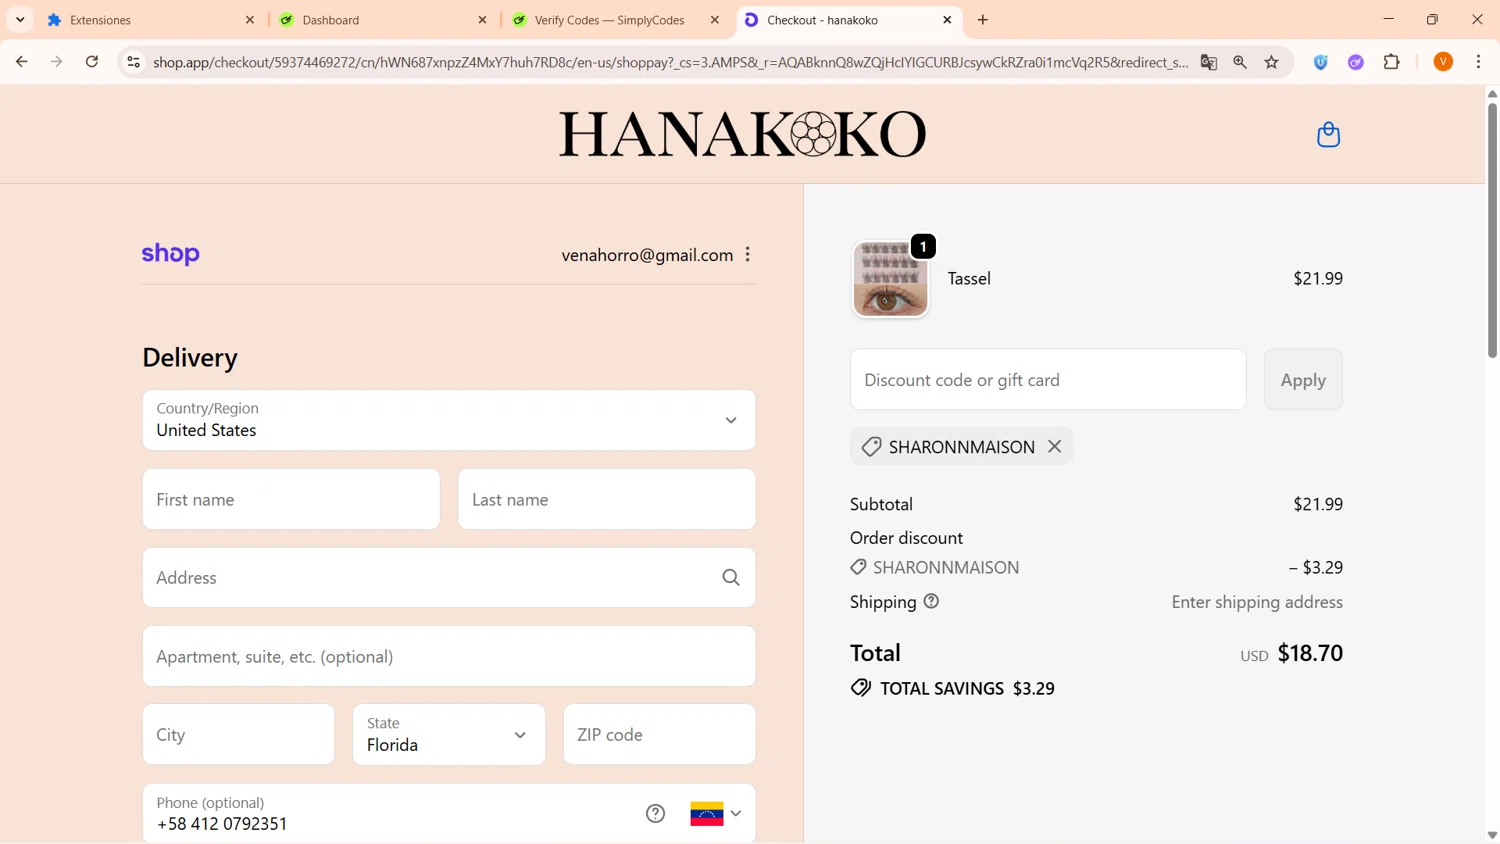Click the Apply discount button
The height and width of the screenshot is (844, 1500).
click(x=1303, y=380)
